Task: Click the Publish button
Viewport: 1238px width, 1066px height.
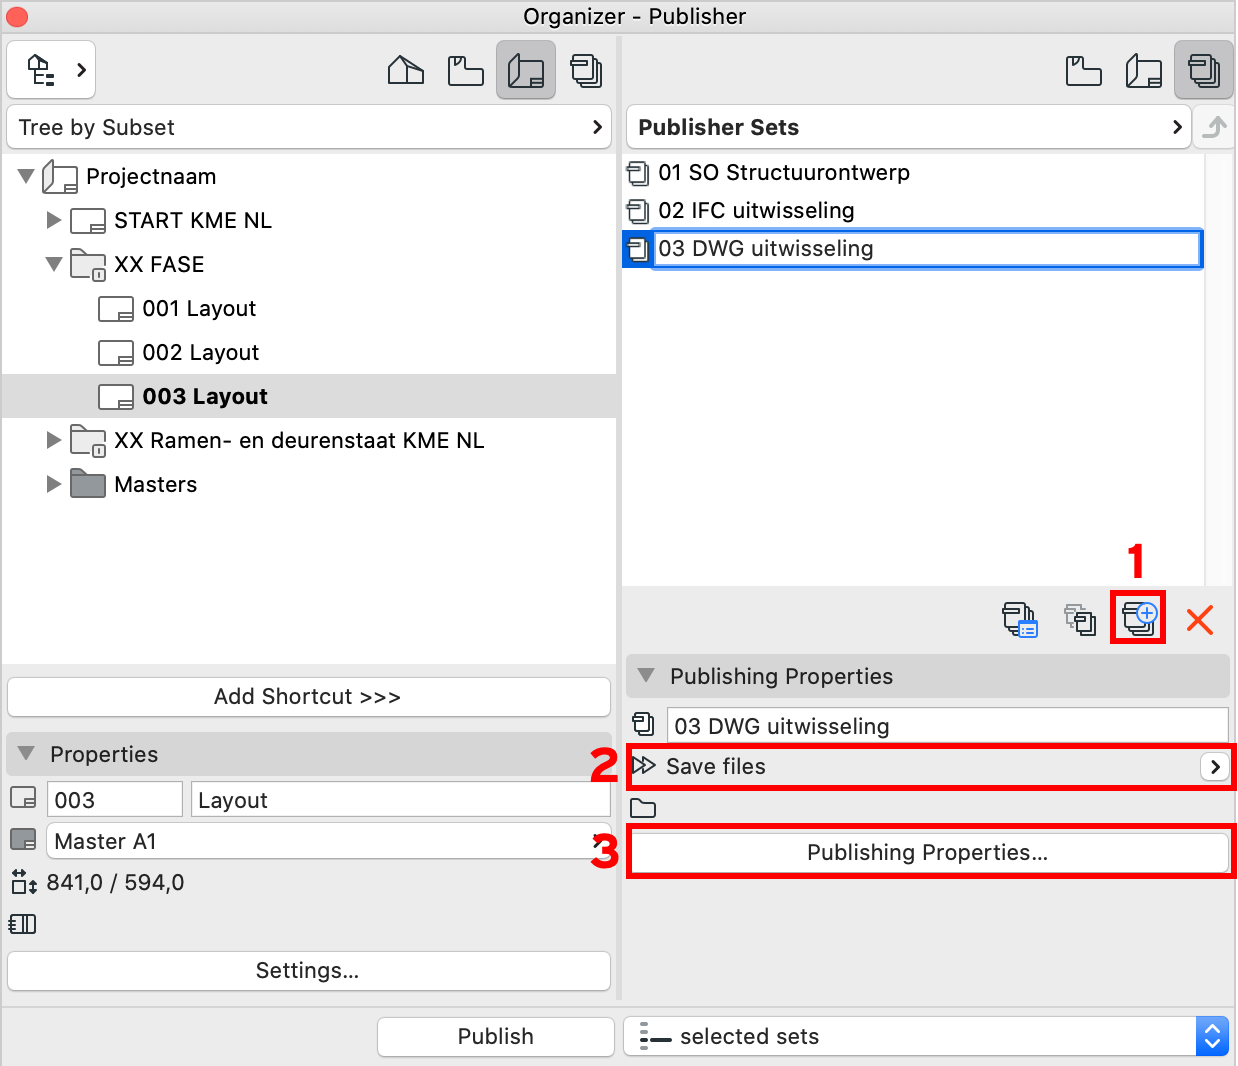Action: tap(496, 1037)
